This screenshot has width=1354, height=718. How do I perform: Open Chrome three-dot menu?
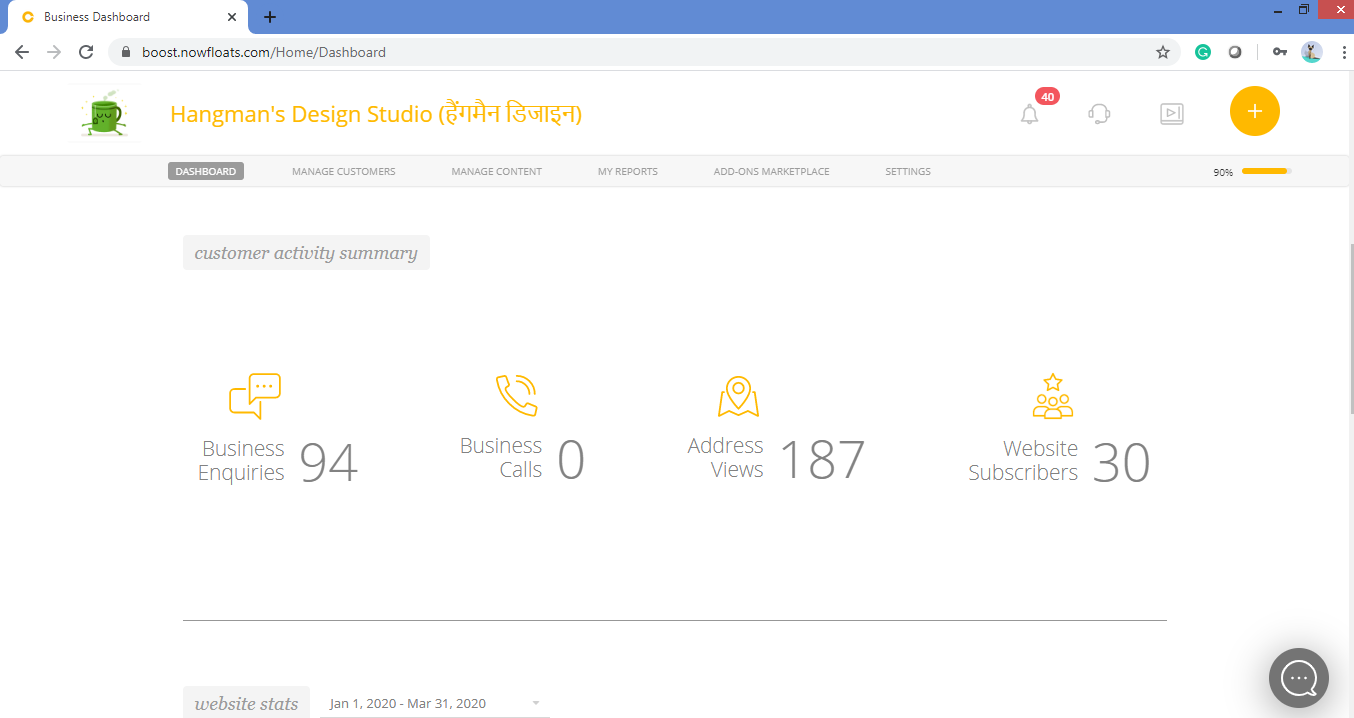pyautogui.click(x=1343, y=52)
